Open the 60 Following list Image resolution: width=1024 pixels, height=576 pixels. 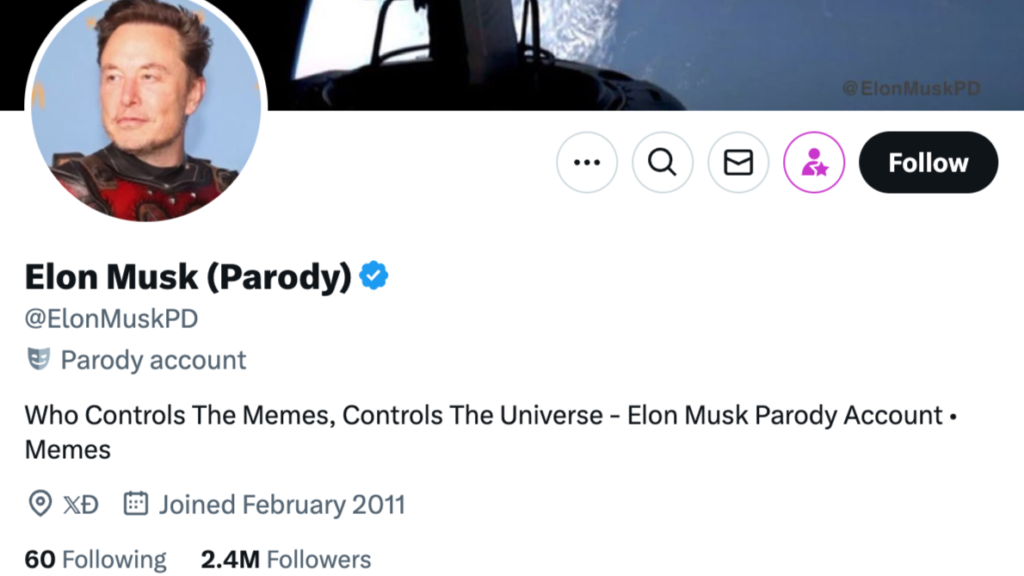tap(96, 559)
